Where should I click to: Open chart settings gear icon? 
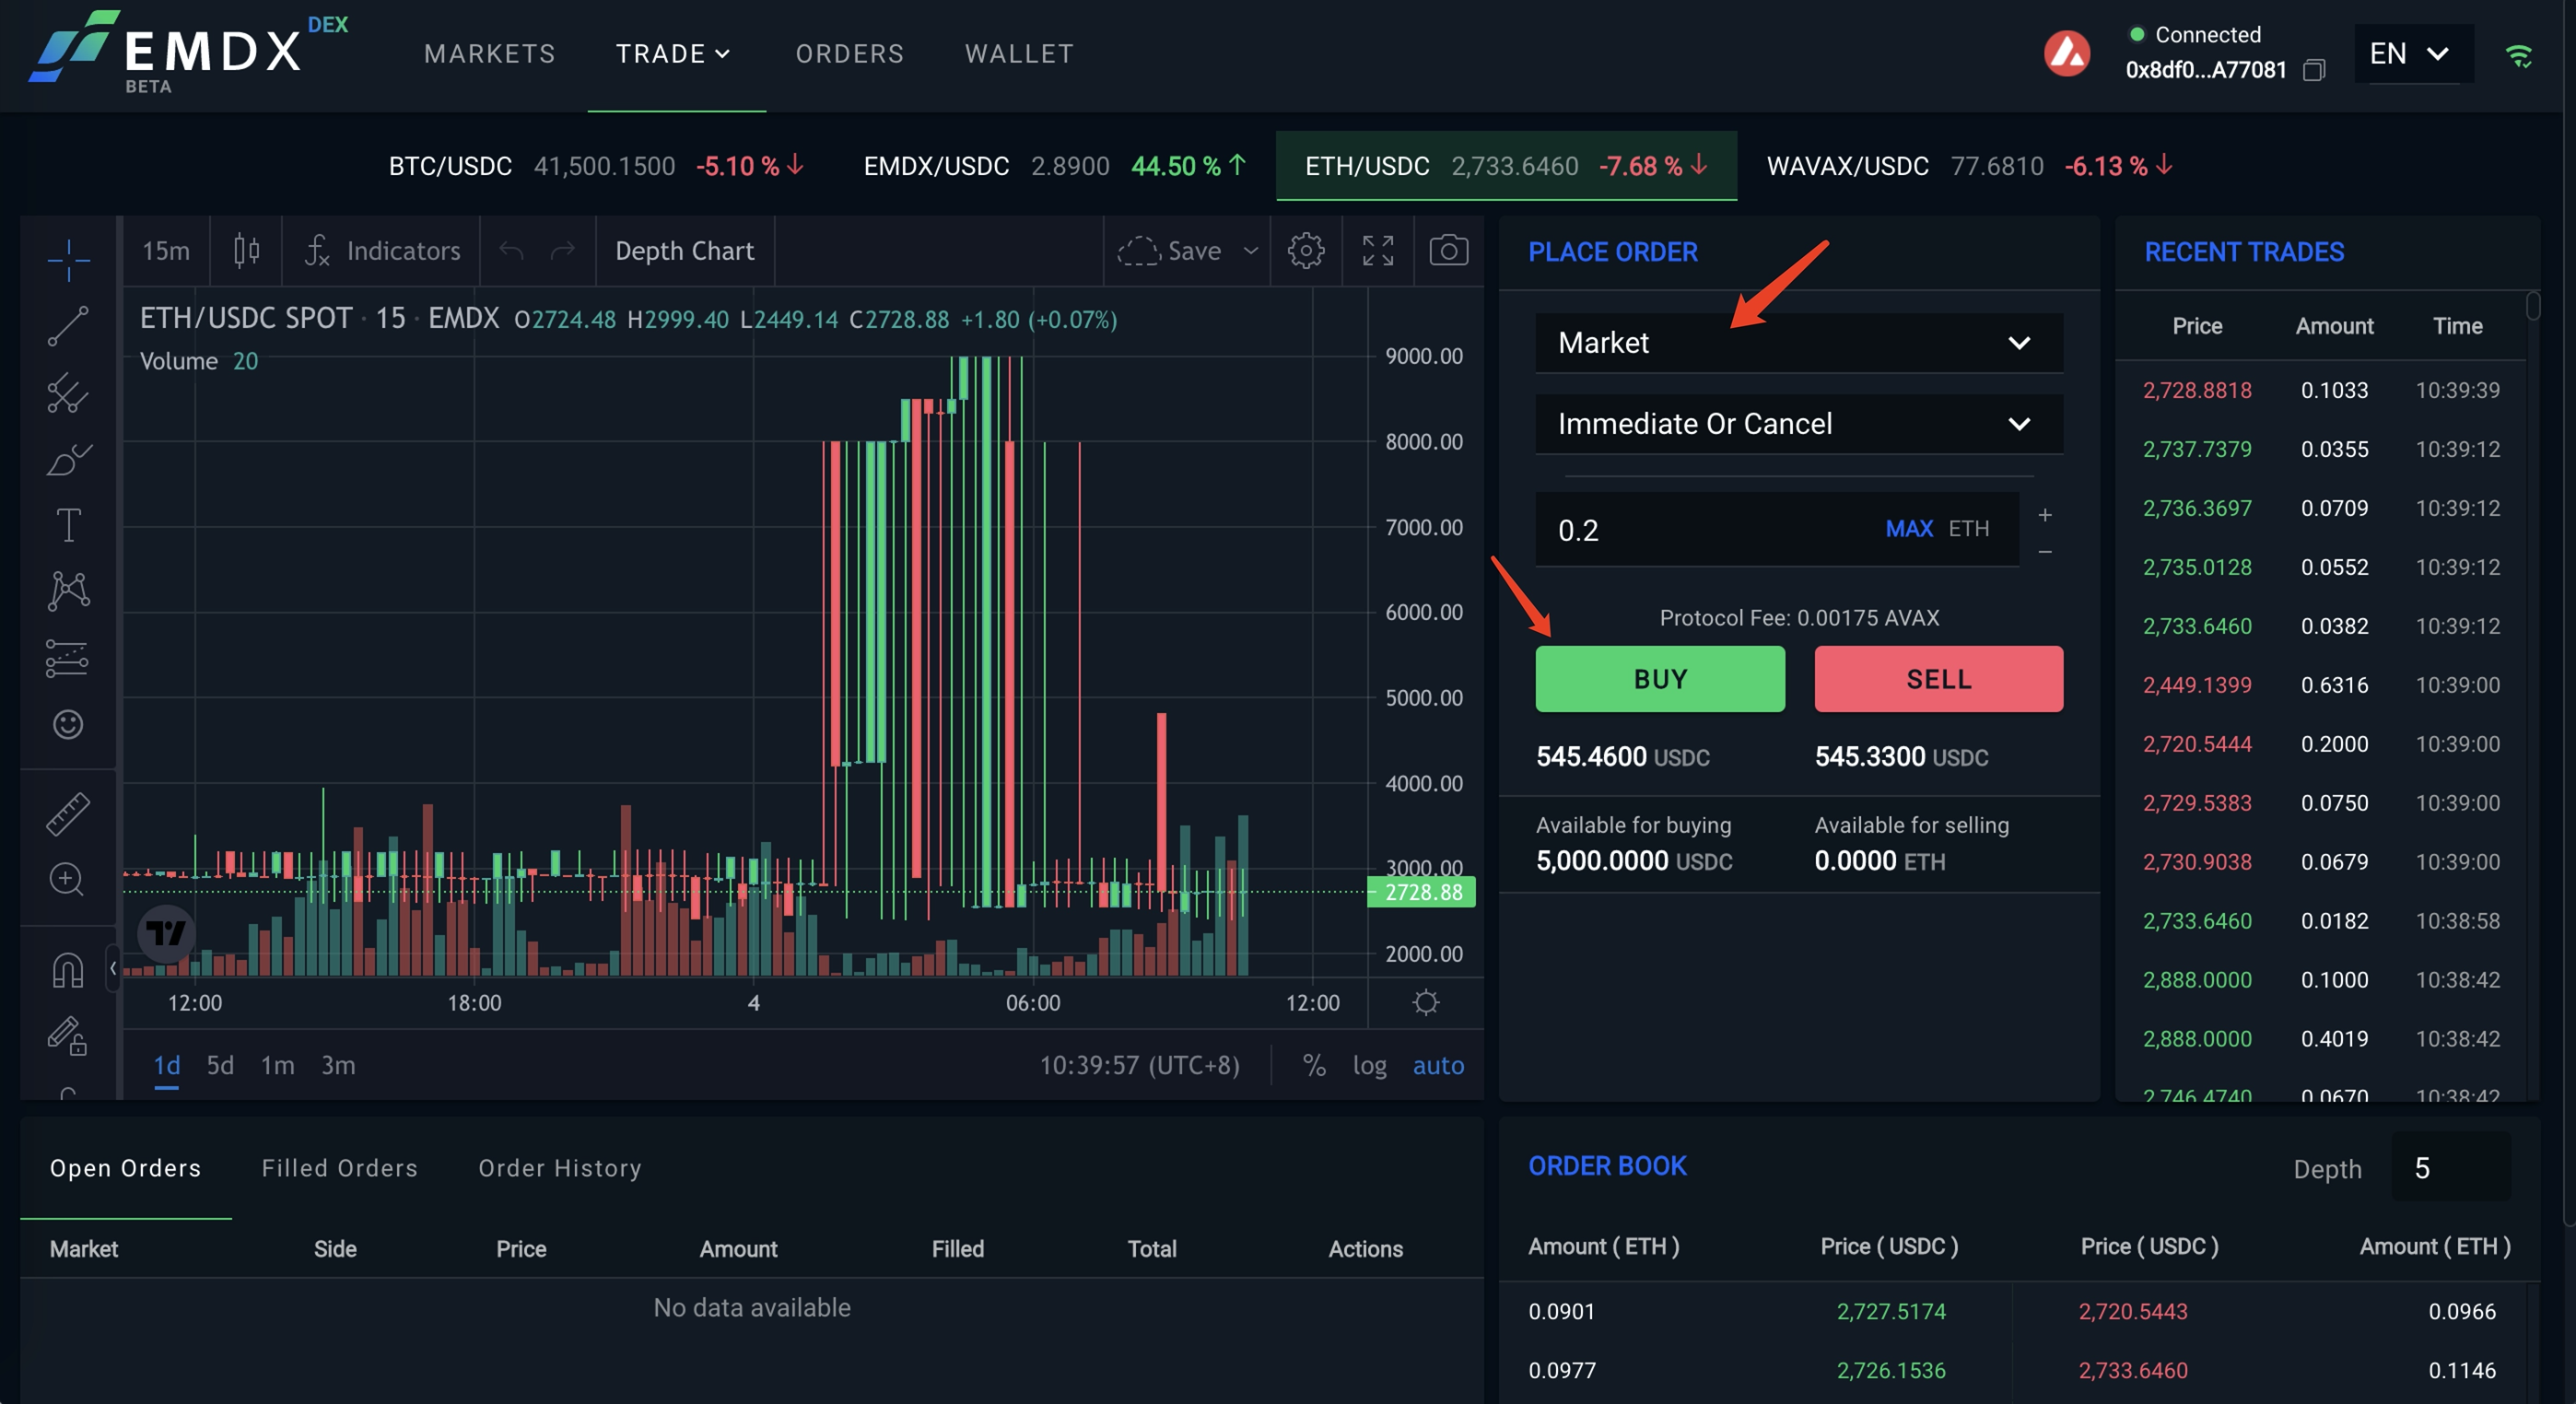pos(1305,250)
